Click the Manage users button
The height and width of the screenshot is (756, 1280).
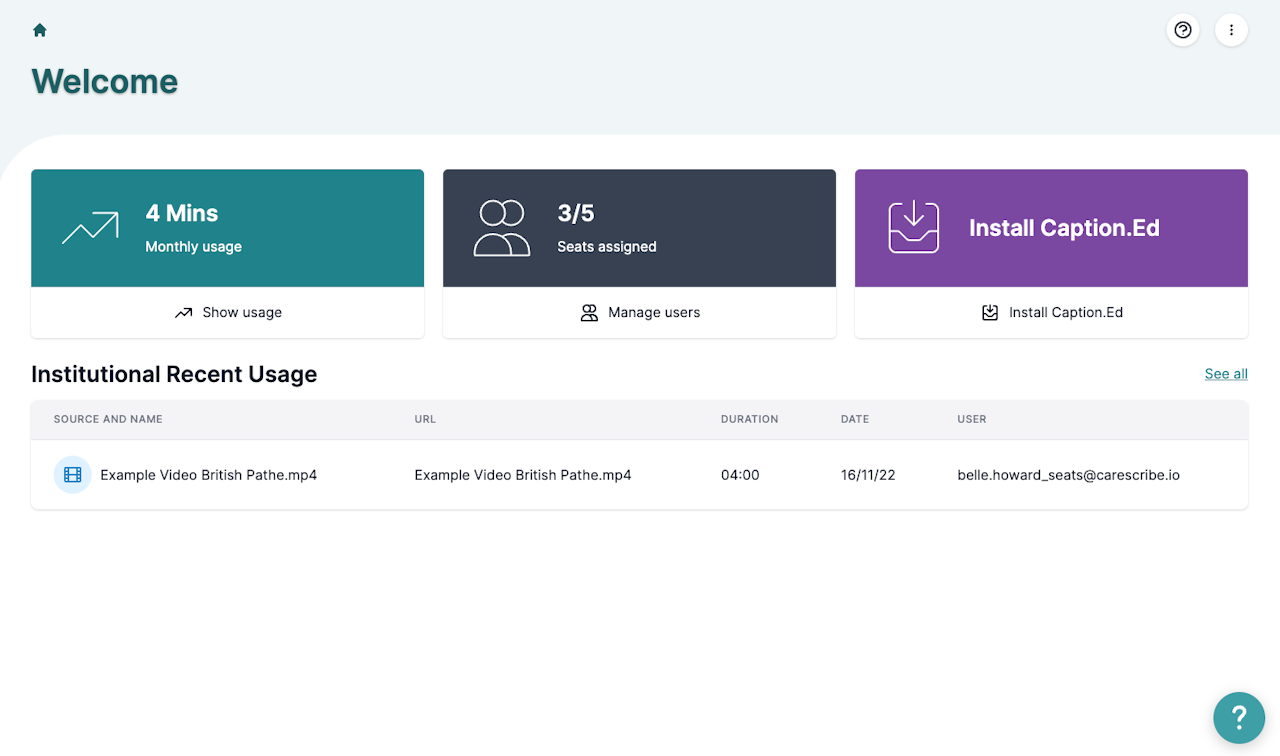(640, 312)
